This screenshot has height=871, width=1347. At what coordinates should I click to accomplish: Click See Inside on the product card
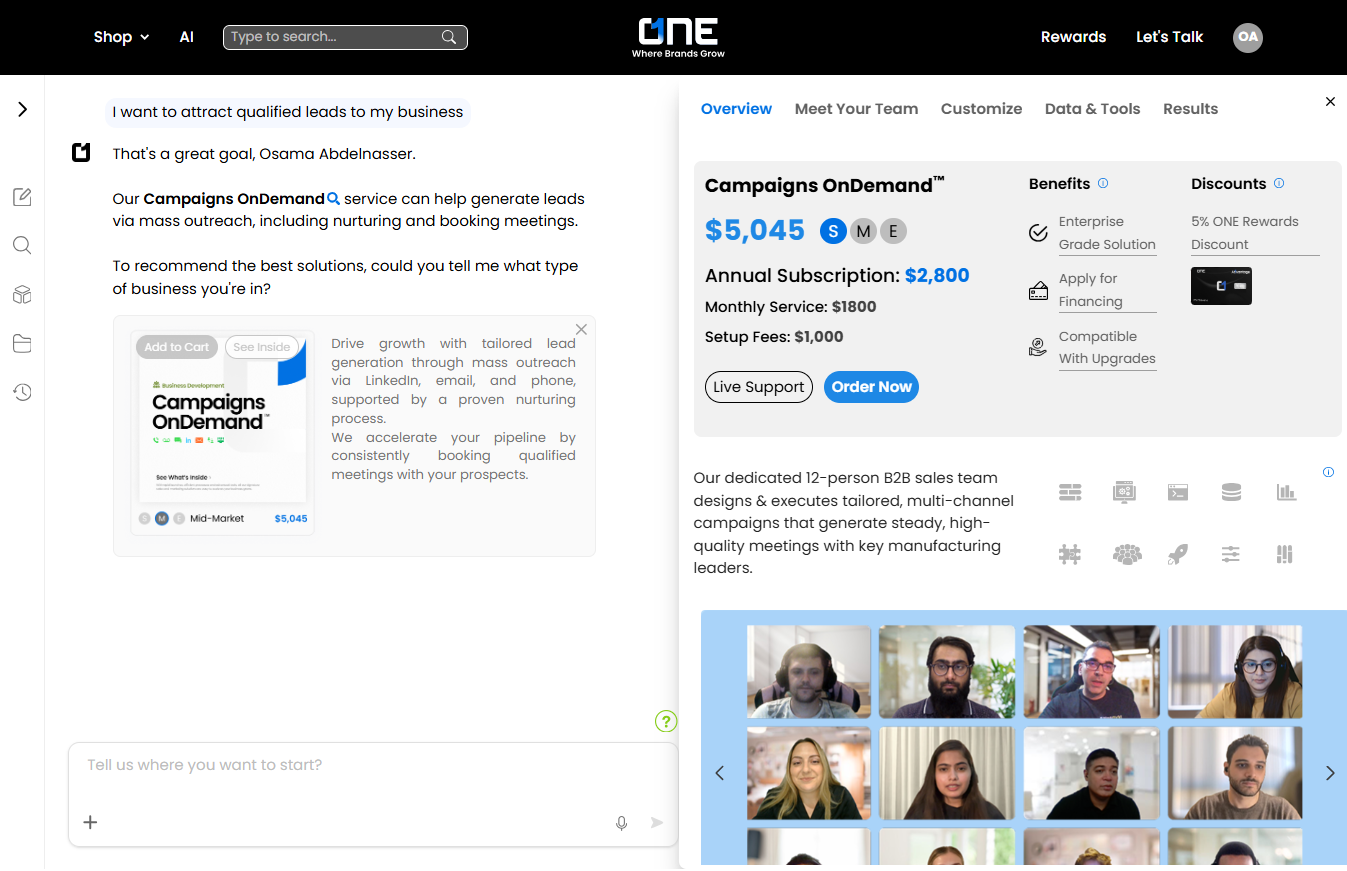click(x=262, y=347)
